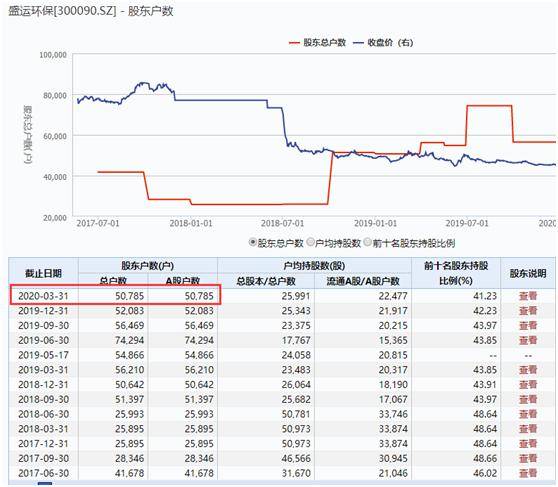Viewport: 558px width, 487px height.
Task: Open 查看 link for 2019-12-31 row
Action: 528,311
